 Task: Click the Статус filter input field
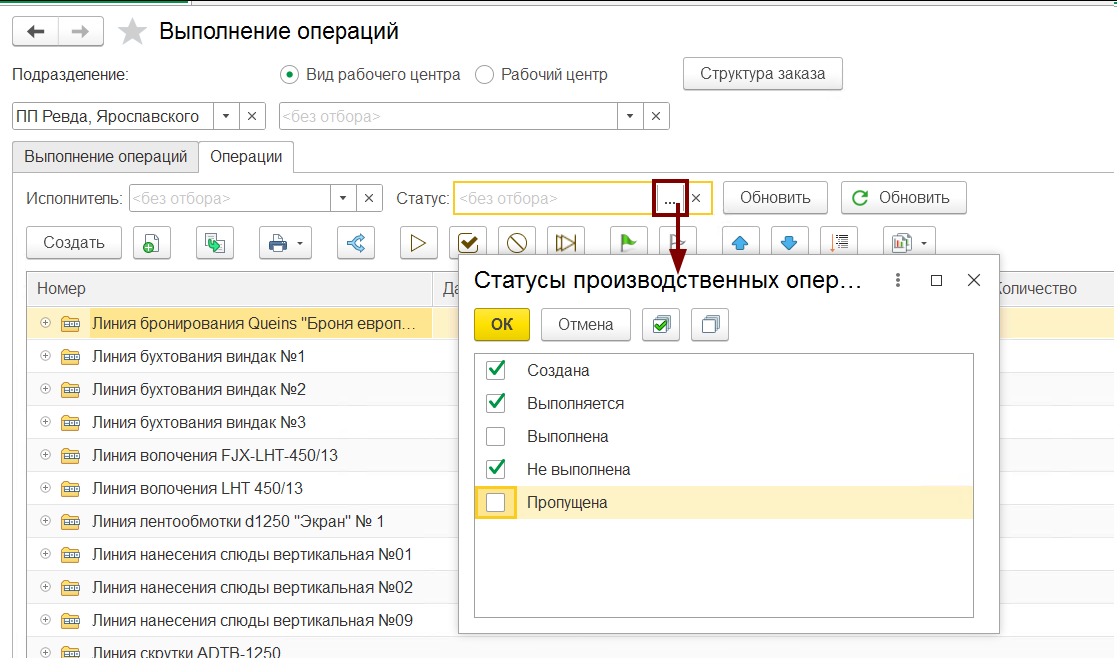[x=554, y=198]
